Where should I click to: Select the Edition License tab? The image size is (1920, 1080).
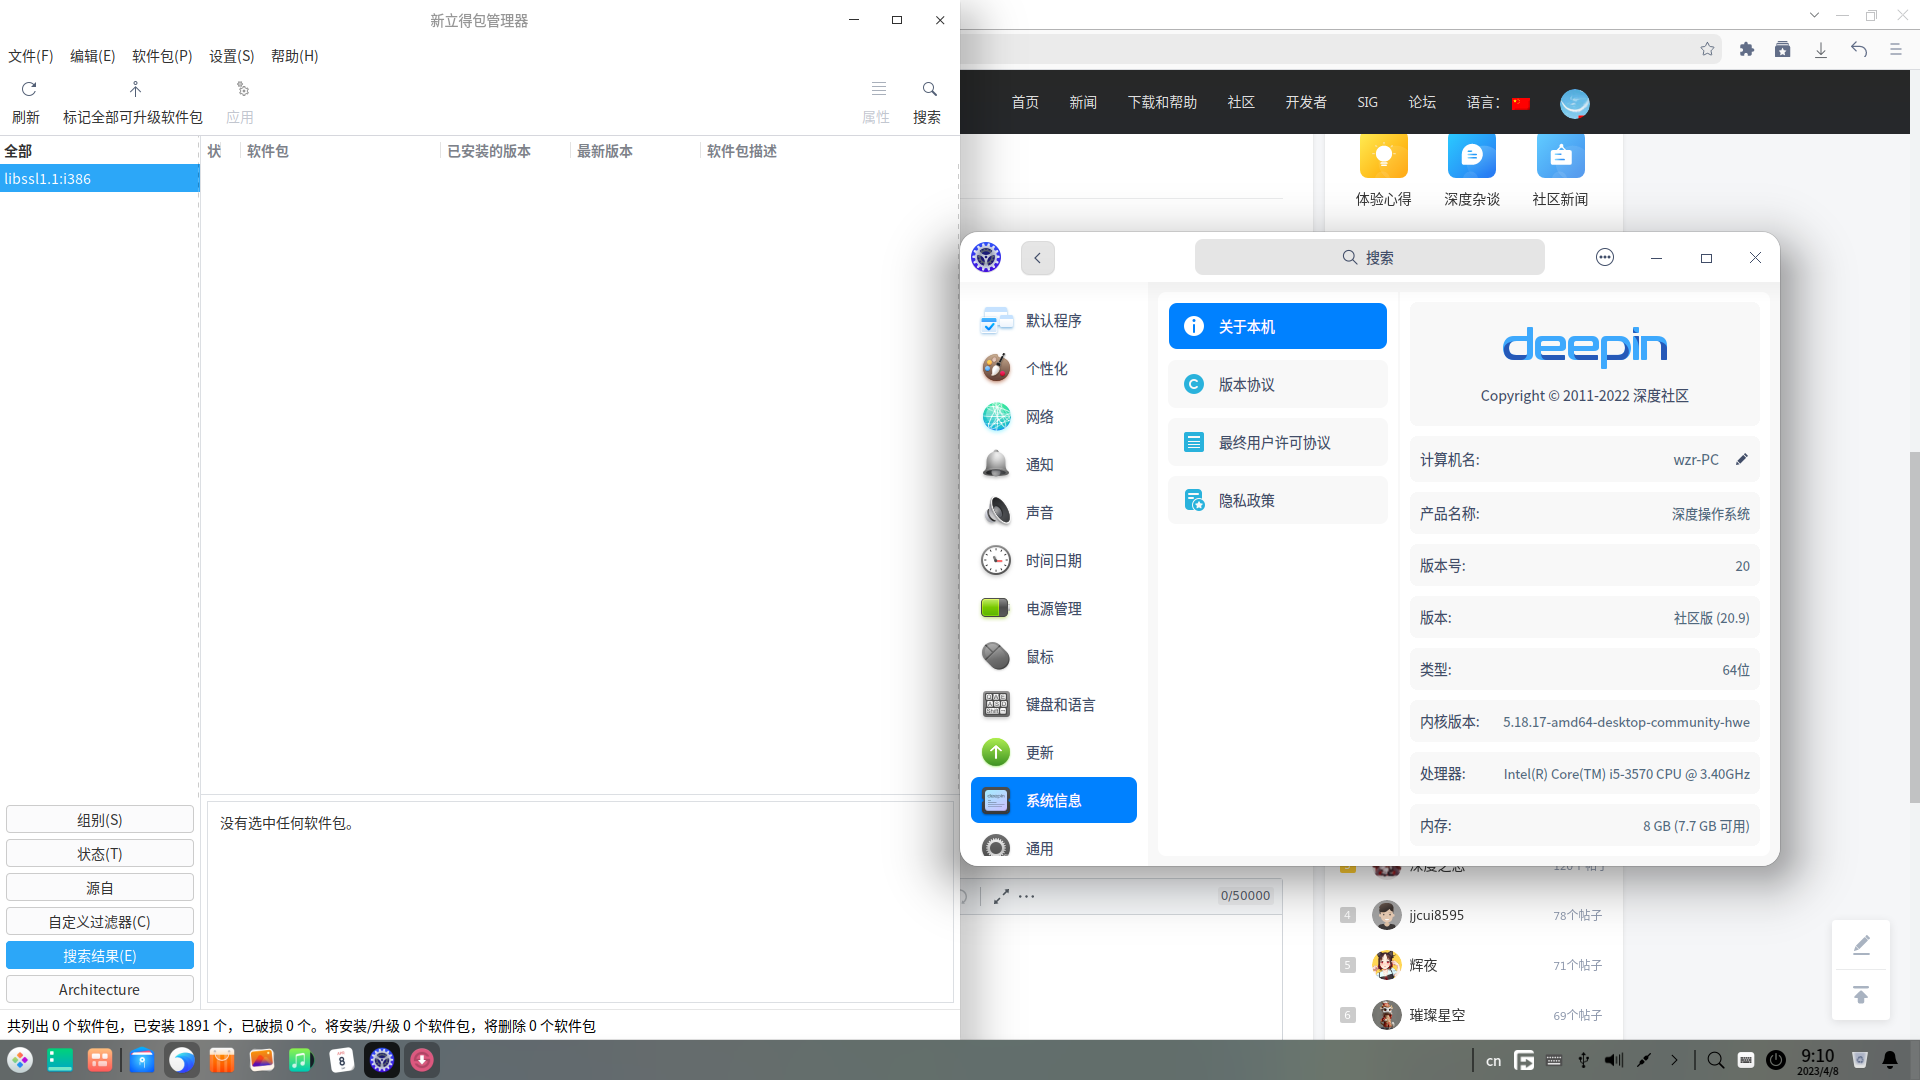(1277, 385)
